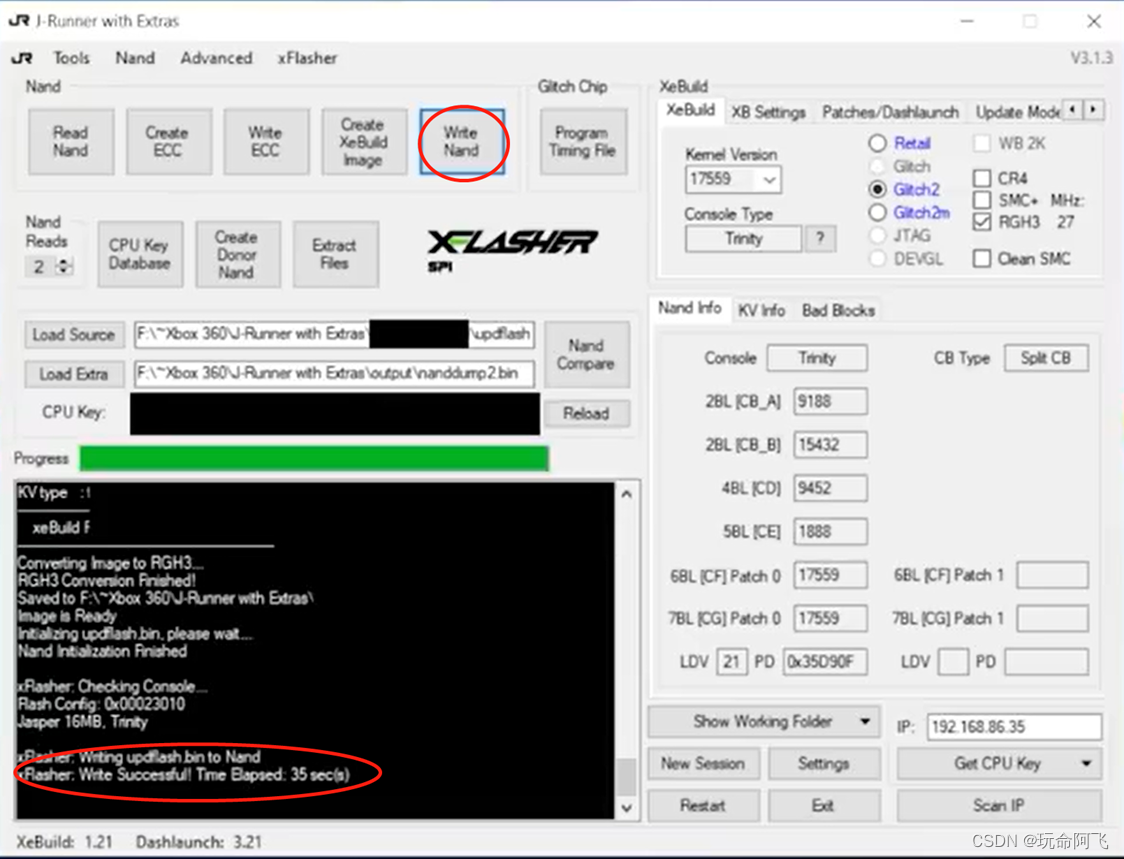Click the Extract Files button
The height and width of the screenshot is (859, 1124).
[335, 254]
